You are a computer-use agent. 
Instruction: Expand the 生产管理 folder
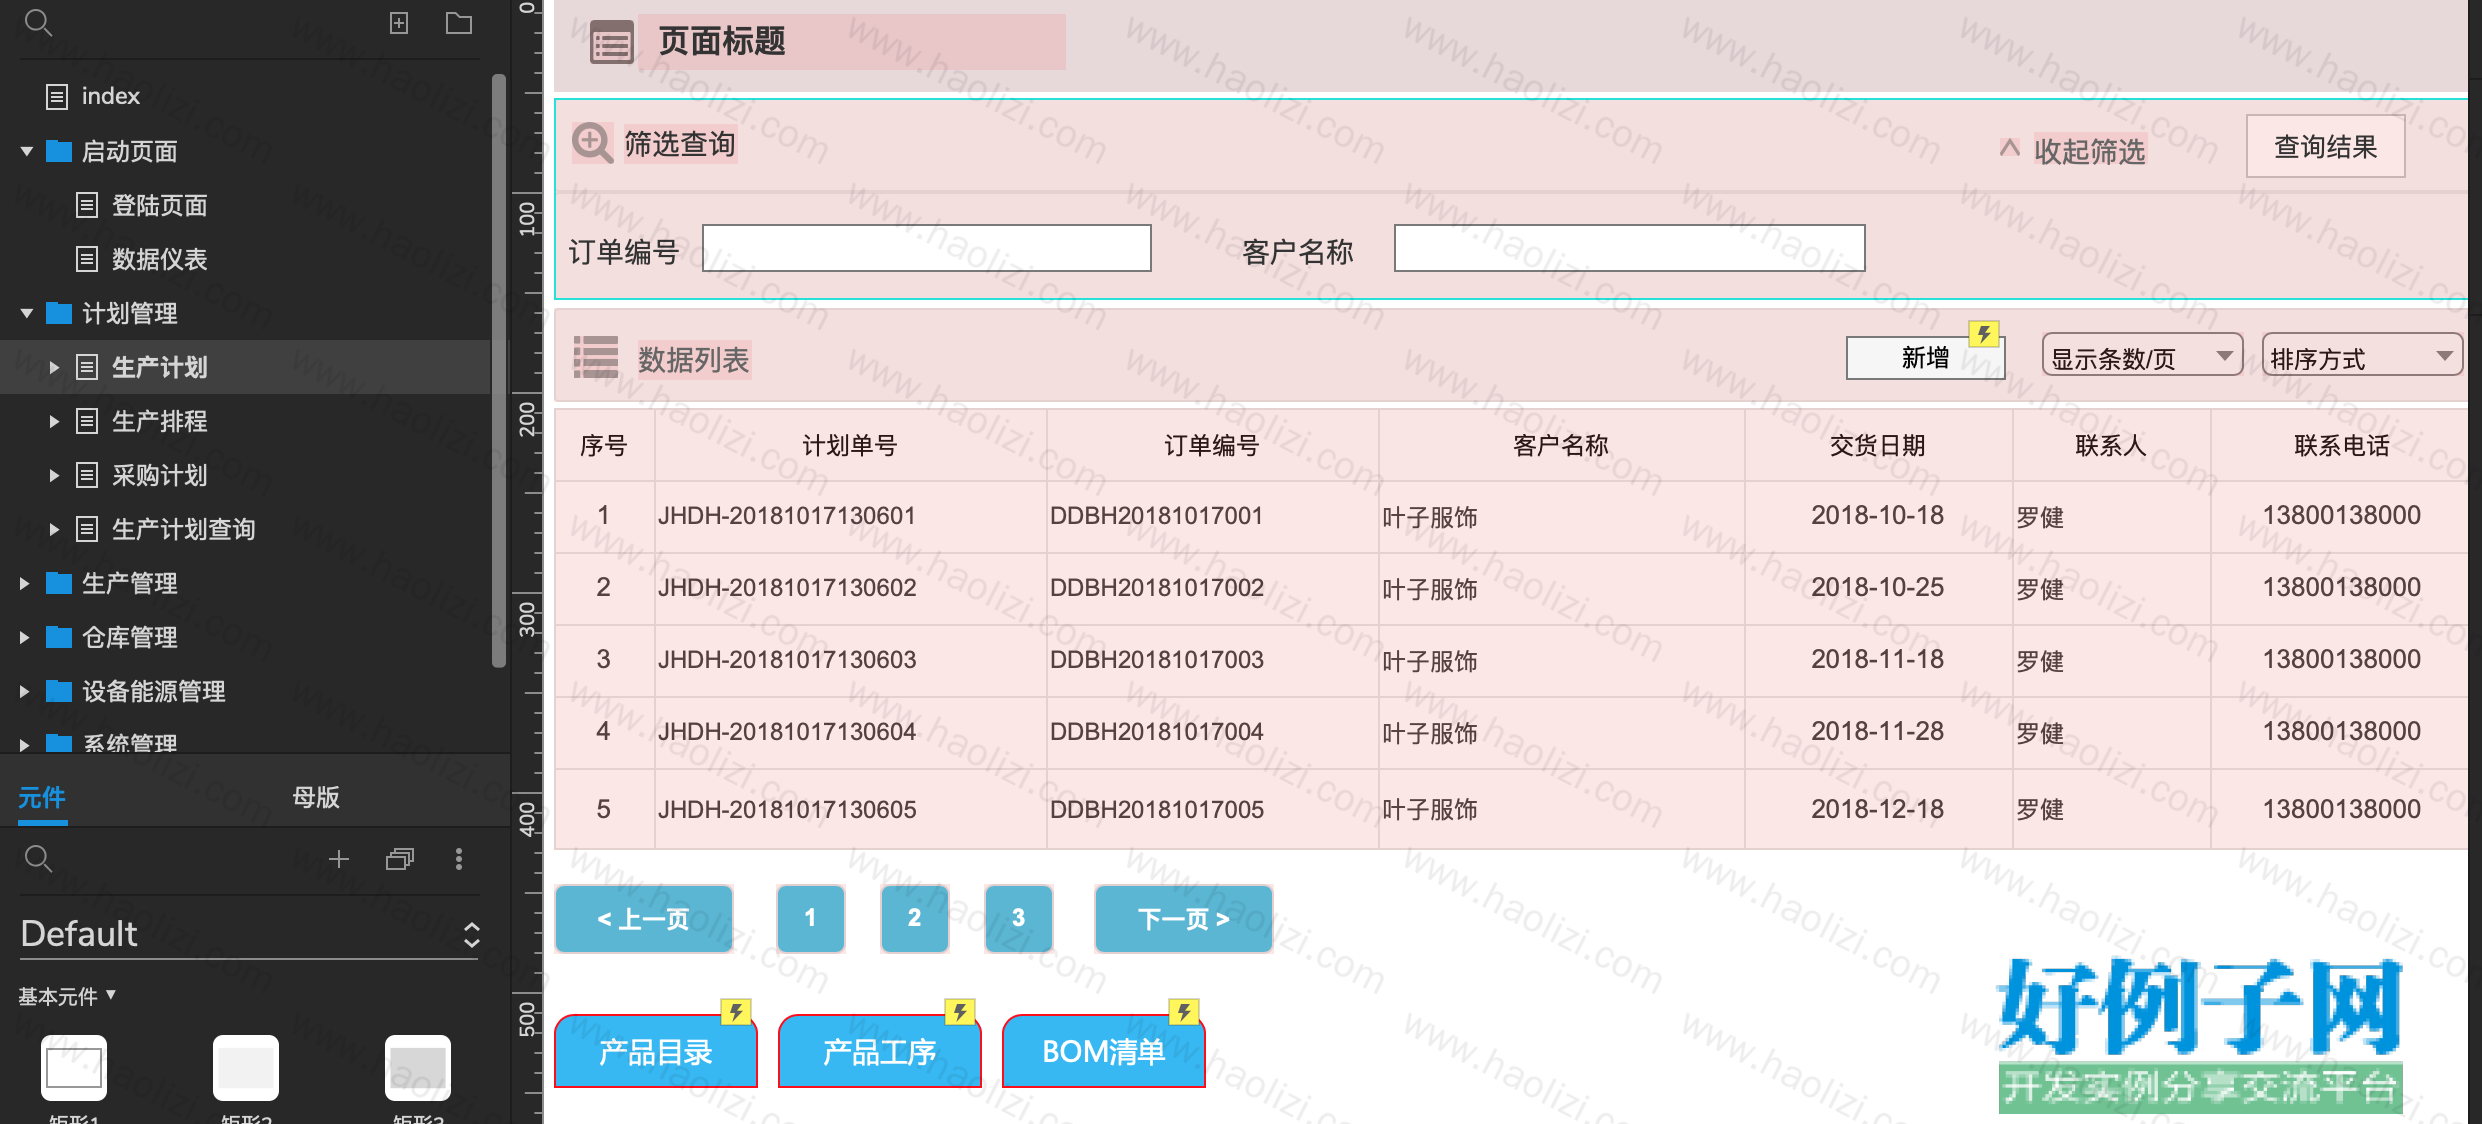click(25, 583)
